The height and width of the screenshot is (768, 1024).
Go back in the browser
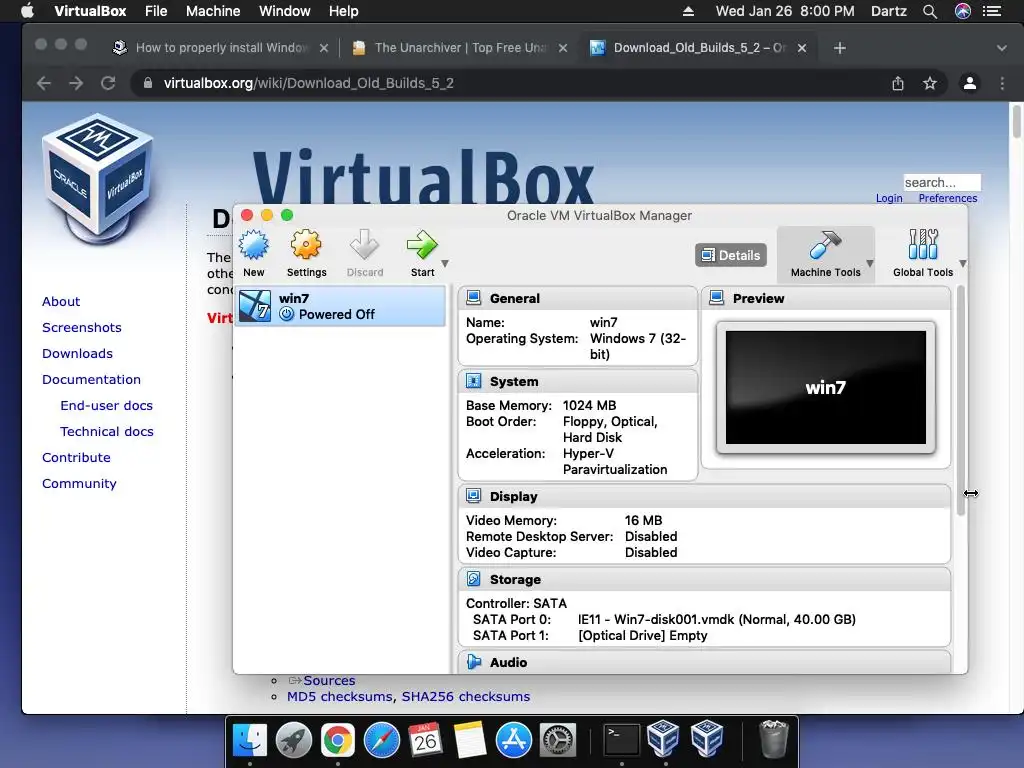[44, 83]
